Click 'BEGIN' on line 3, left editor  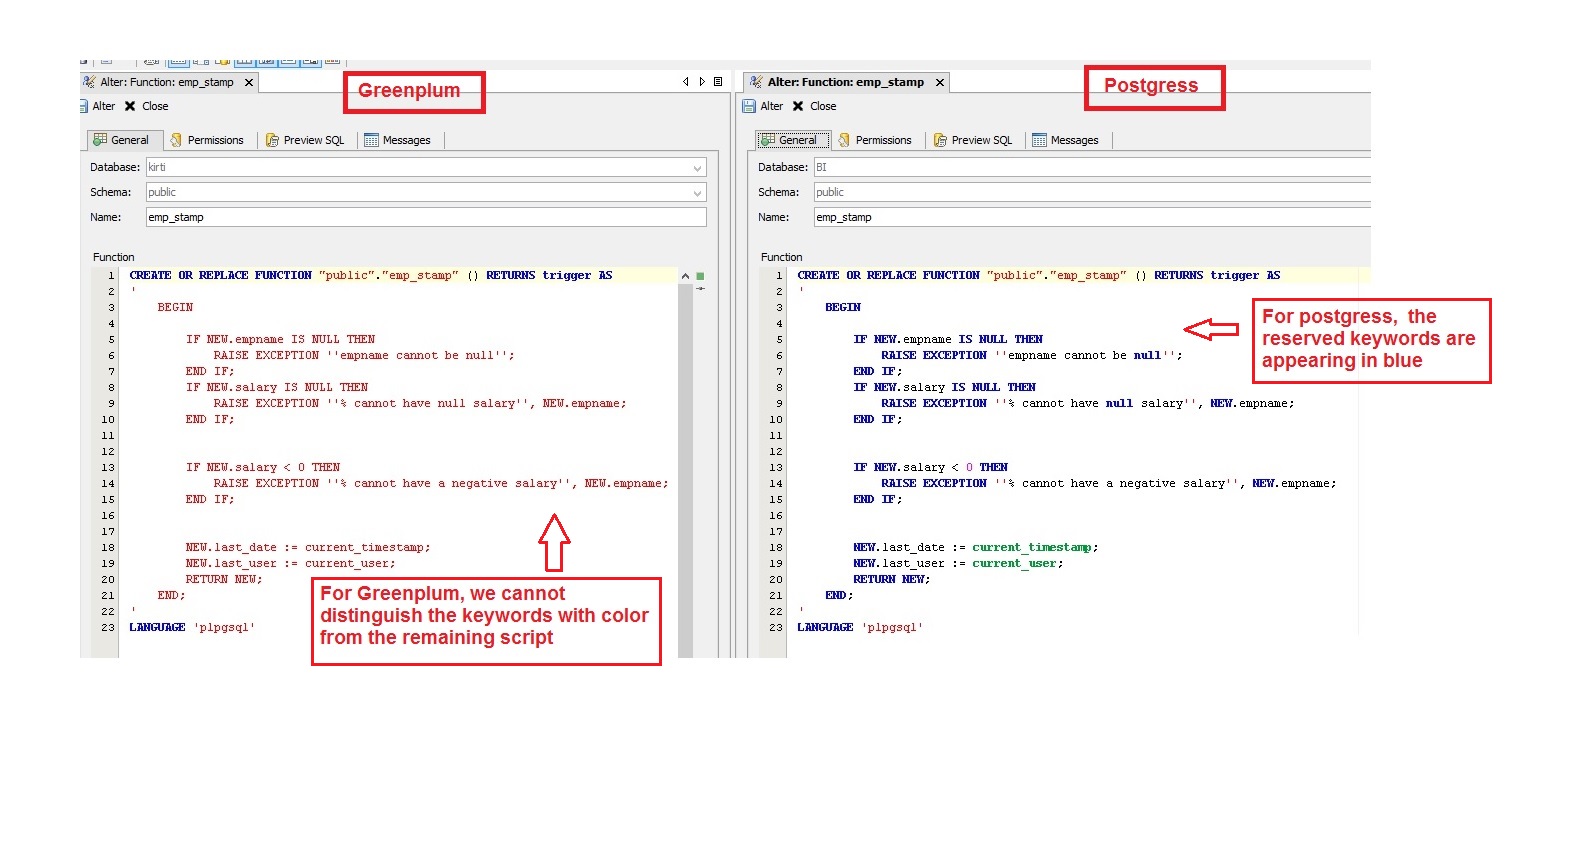point(175,307)
